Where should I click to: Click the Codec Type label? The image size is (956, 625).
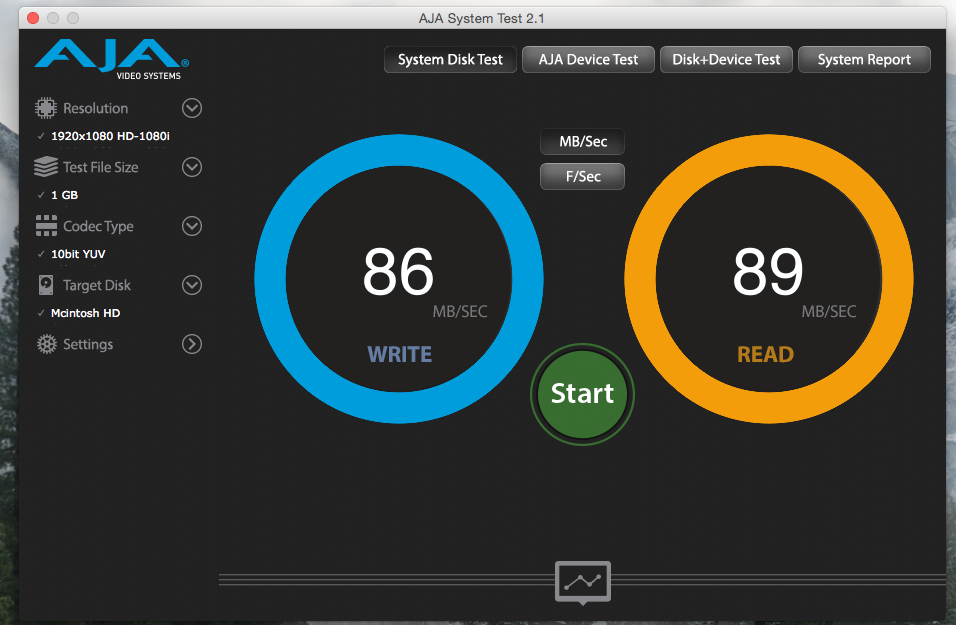[98, 226]
